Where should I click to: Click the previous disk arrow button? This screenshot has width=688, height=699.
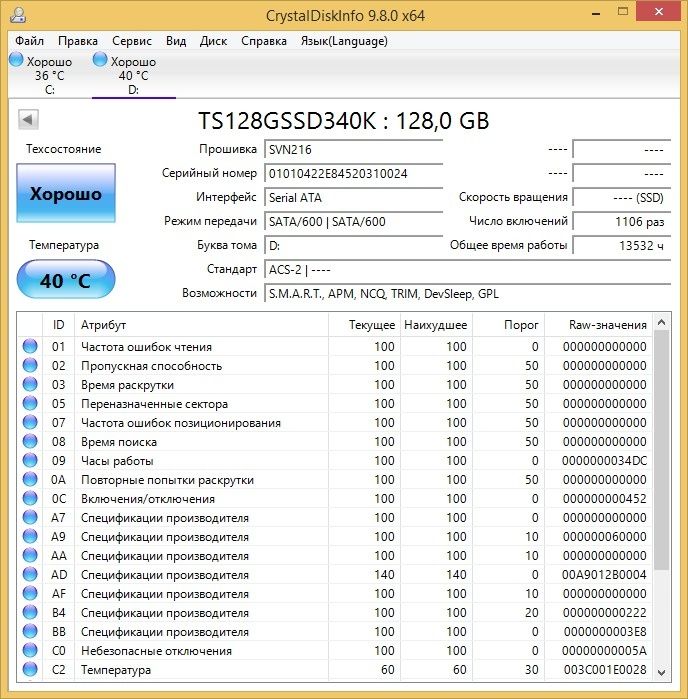[28, 119]
